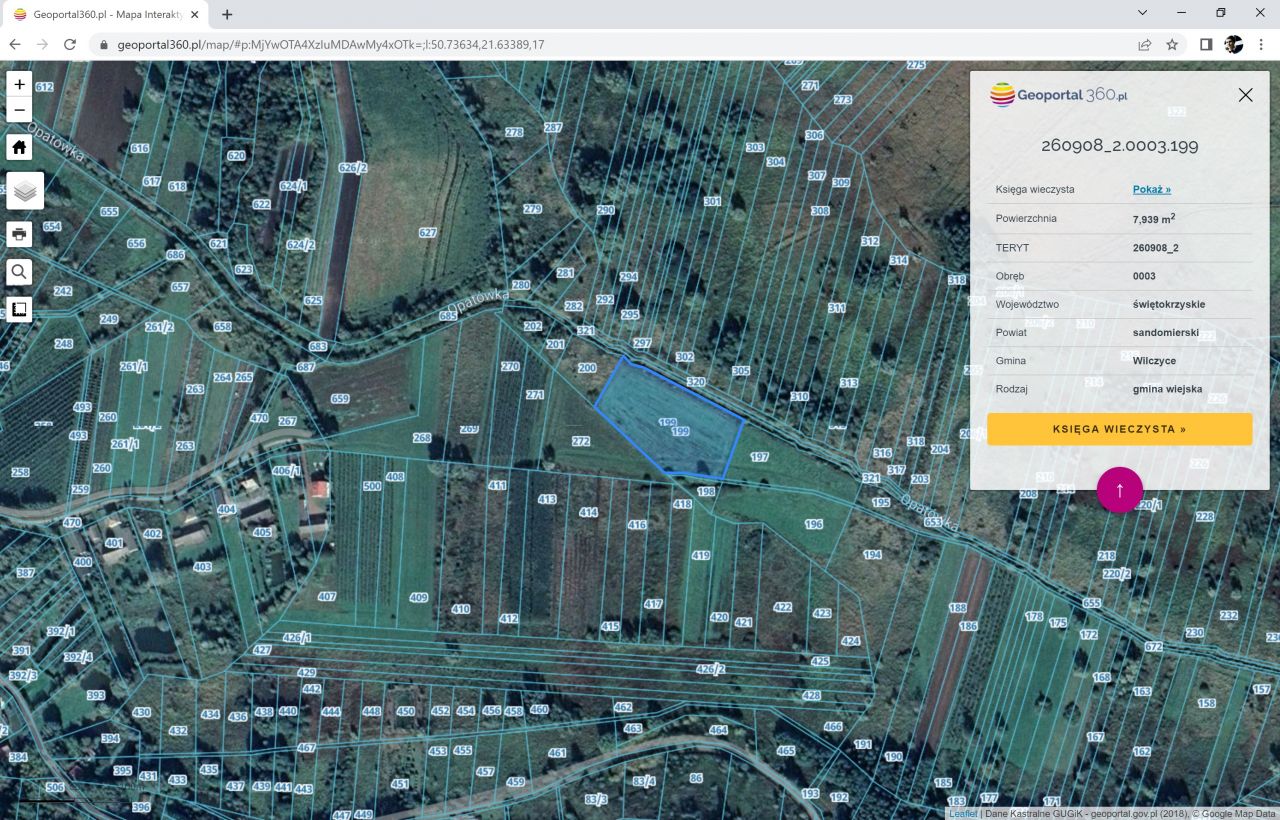Open the parcel search tool

[x=19, y=272]
